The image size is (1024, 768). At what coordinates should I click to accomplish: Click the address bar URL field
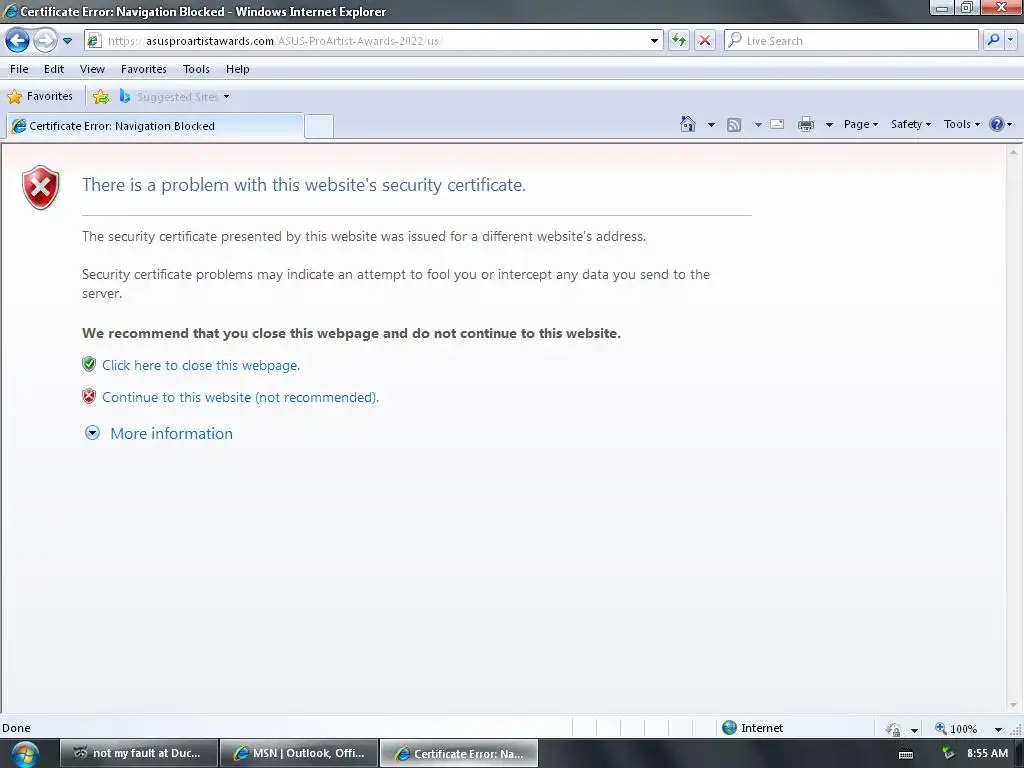(374, 40)
